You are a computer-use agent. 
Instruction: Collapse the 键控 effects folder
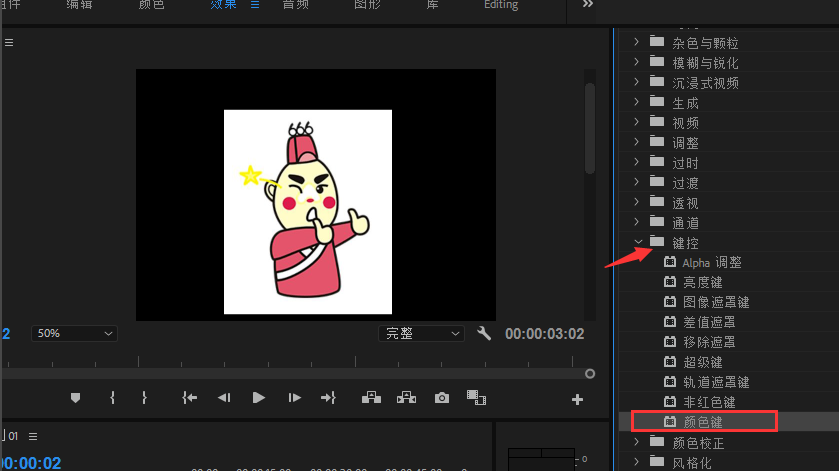[x=637, y=242]
